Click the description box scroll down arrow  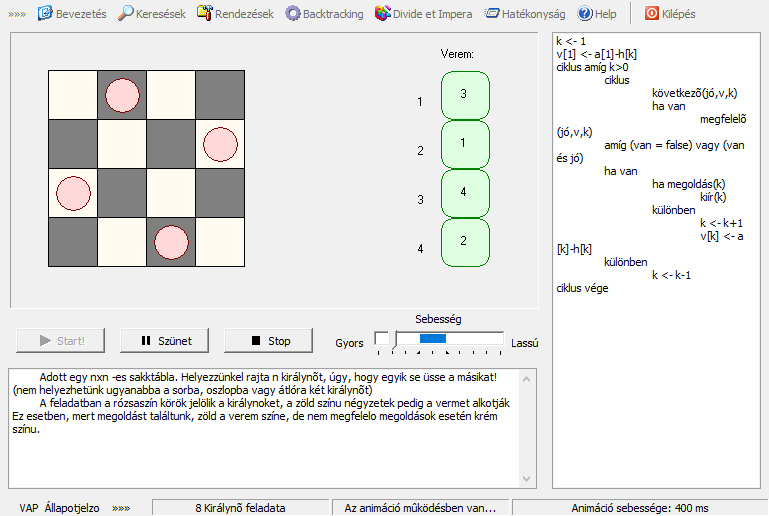point(526,479)
